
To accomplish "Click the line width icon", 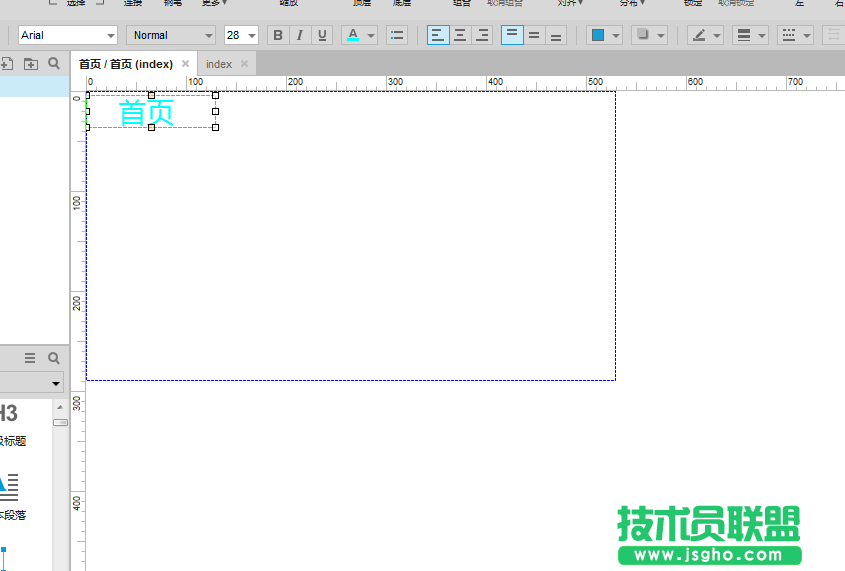I will coord(744,36).
